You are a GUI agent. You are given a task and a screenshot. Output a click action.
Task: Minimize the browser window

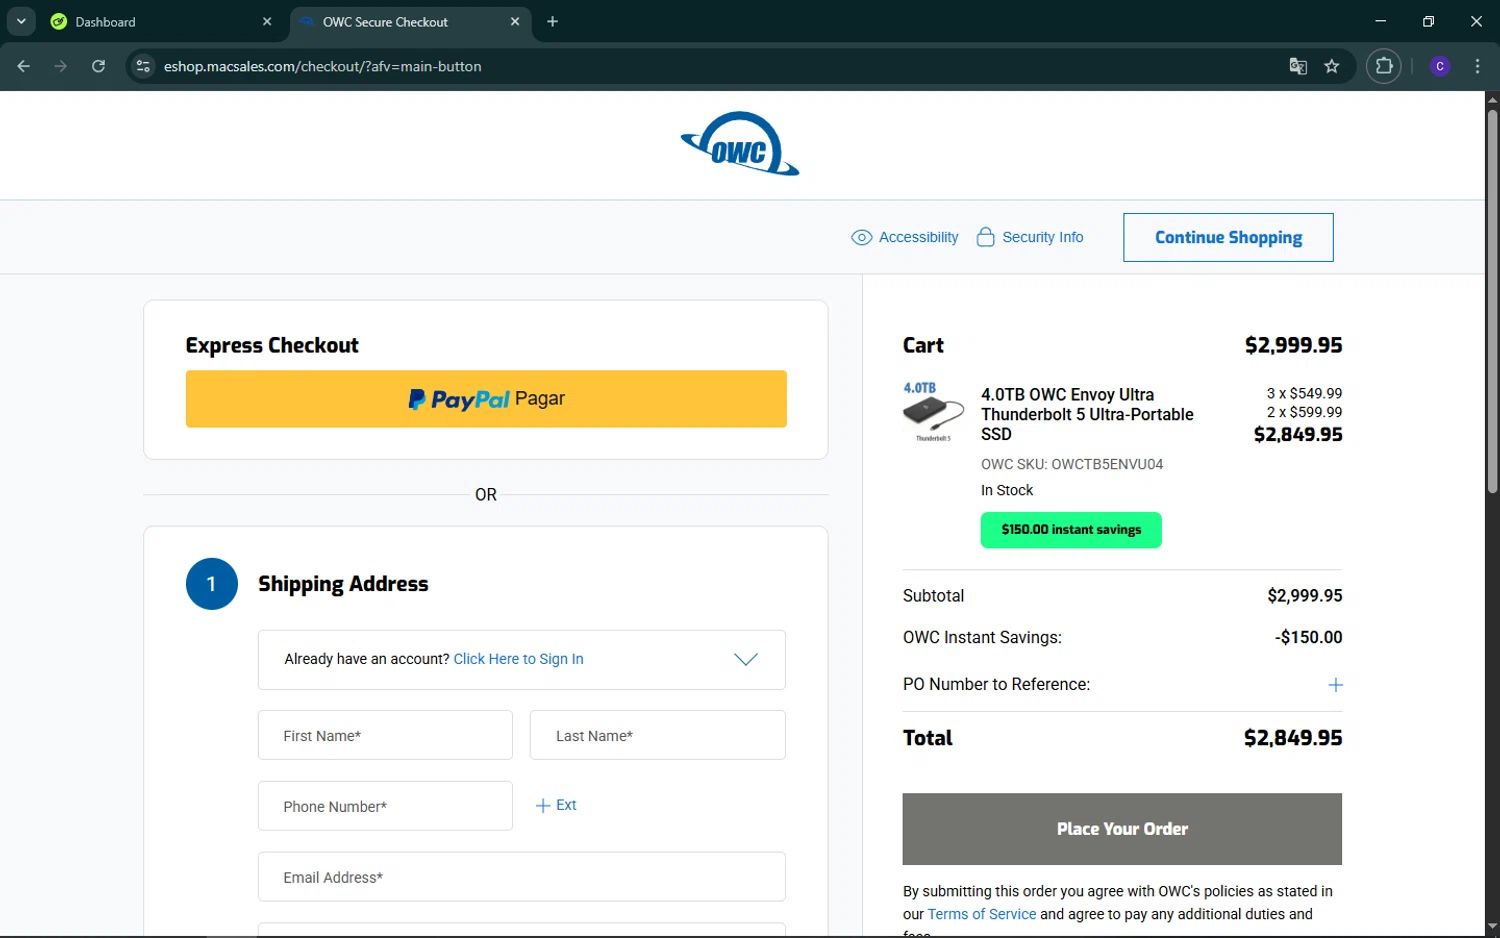[x=1380, y=21]
